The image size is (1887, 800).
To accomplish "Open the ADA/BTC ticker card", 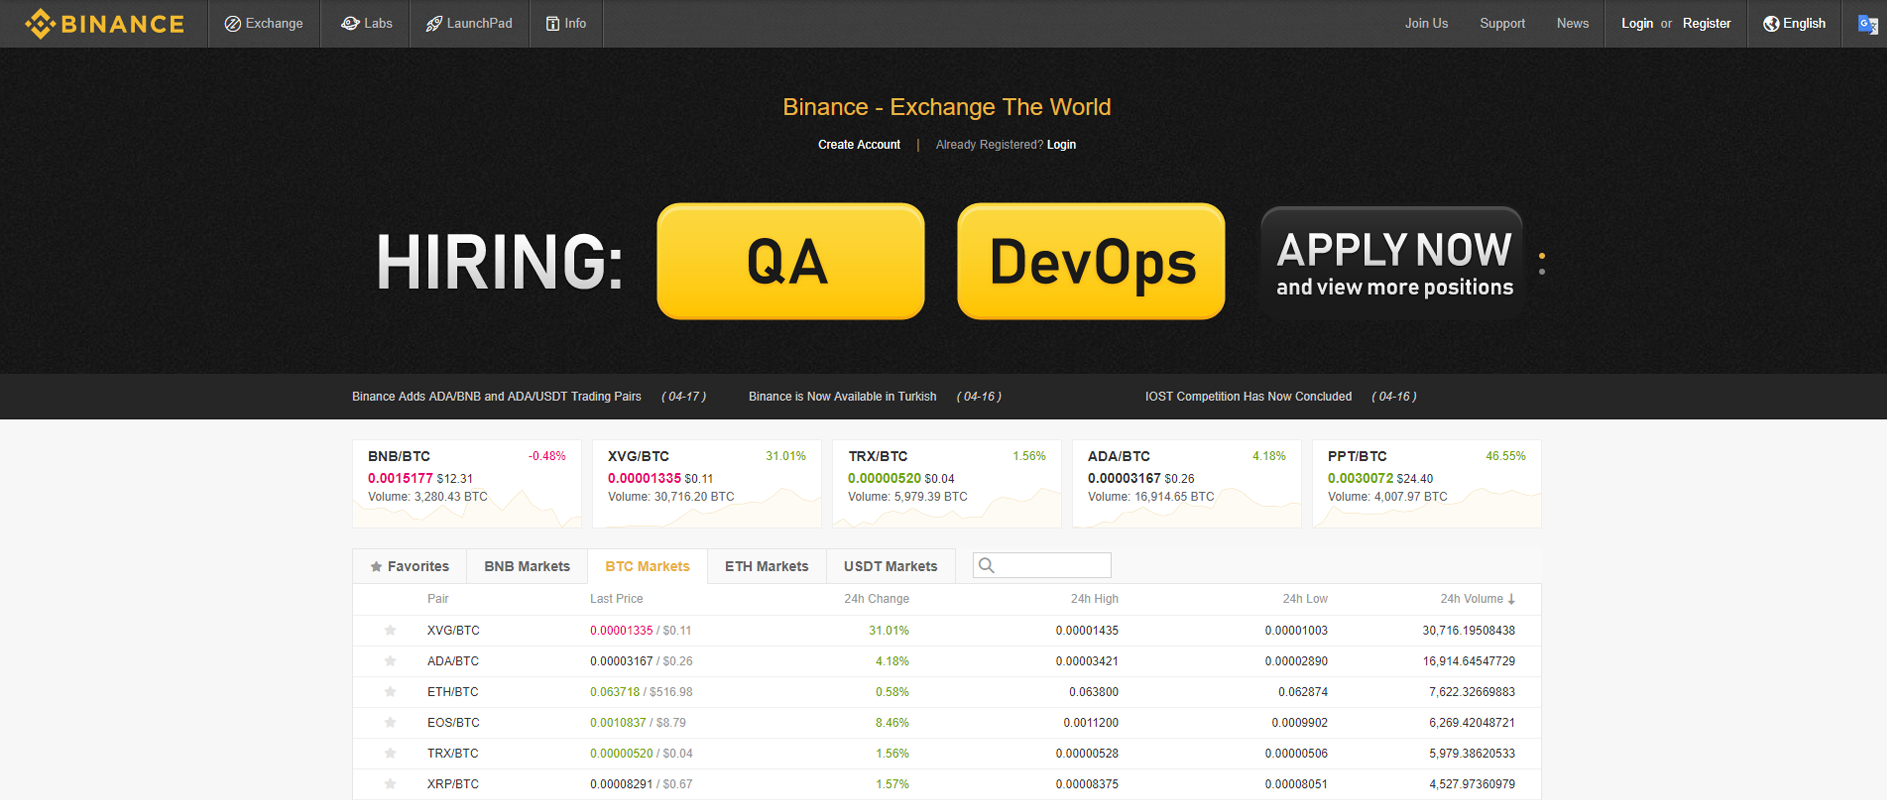I will (x=1186, y=483).
